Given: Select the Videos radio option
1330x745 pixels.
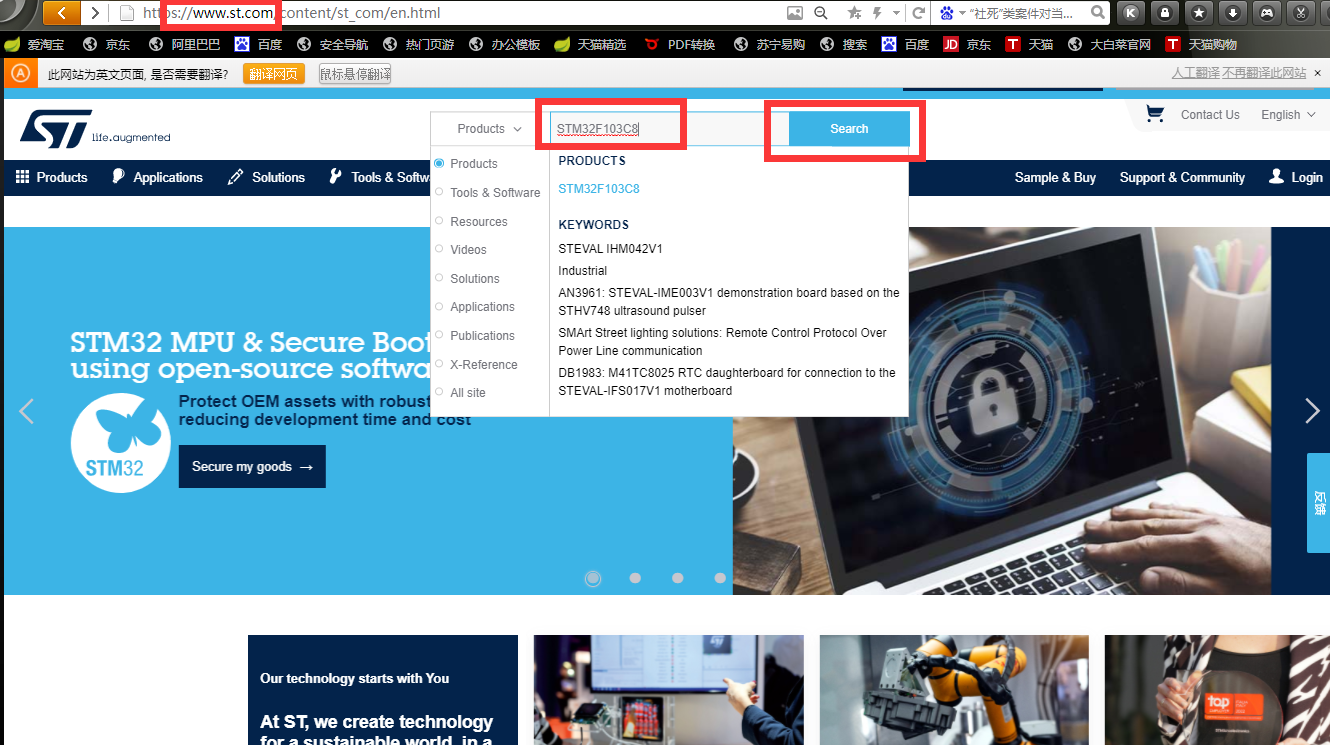Looking at the screenshot, I should pyautogui.click(x=440, y=249).
